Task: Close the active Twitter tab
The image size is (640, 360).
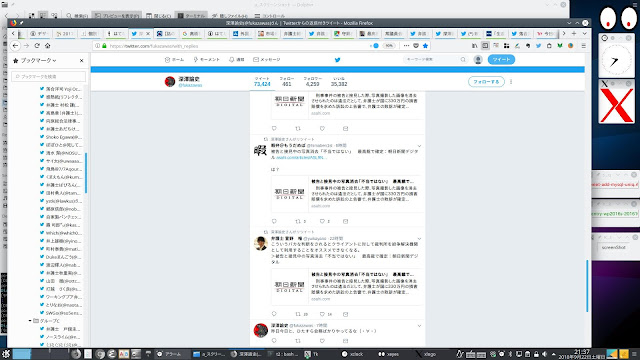Action: pyautogui.click(x=148, y=33)
